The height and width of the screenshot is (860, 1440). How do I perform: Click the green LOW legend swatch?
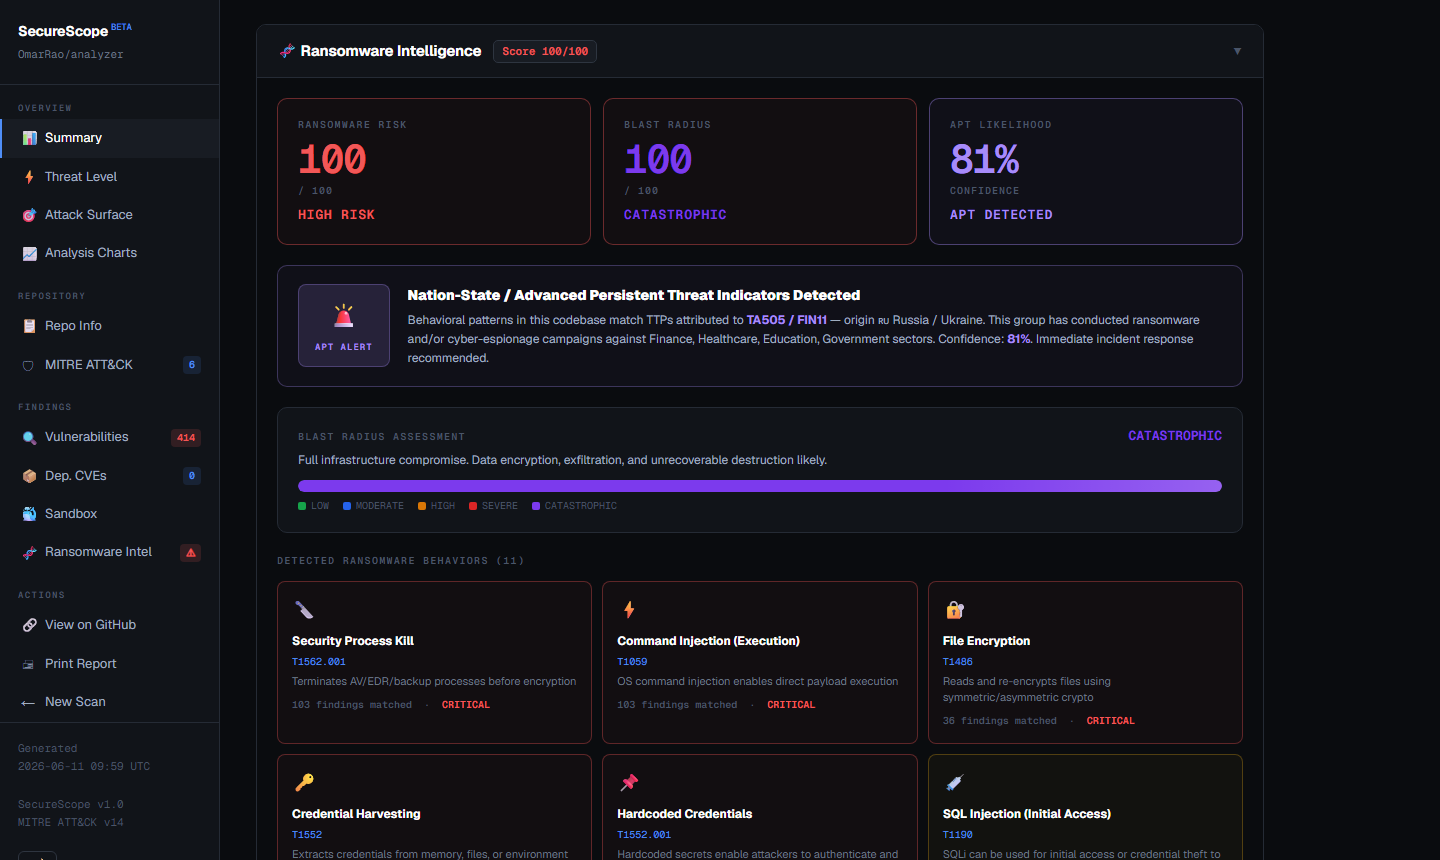pyautogui.click(x=302, y=506)
